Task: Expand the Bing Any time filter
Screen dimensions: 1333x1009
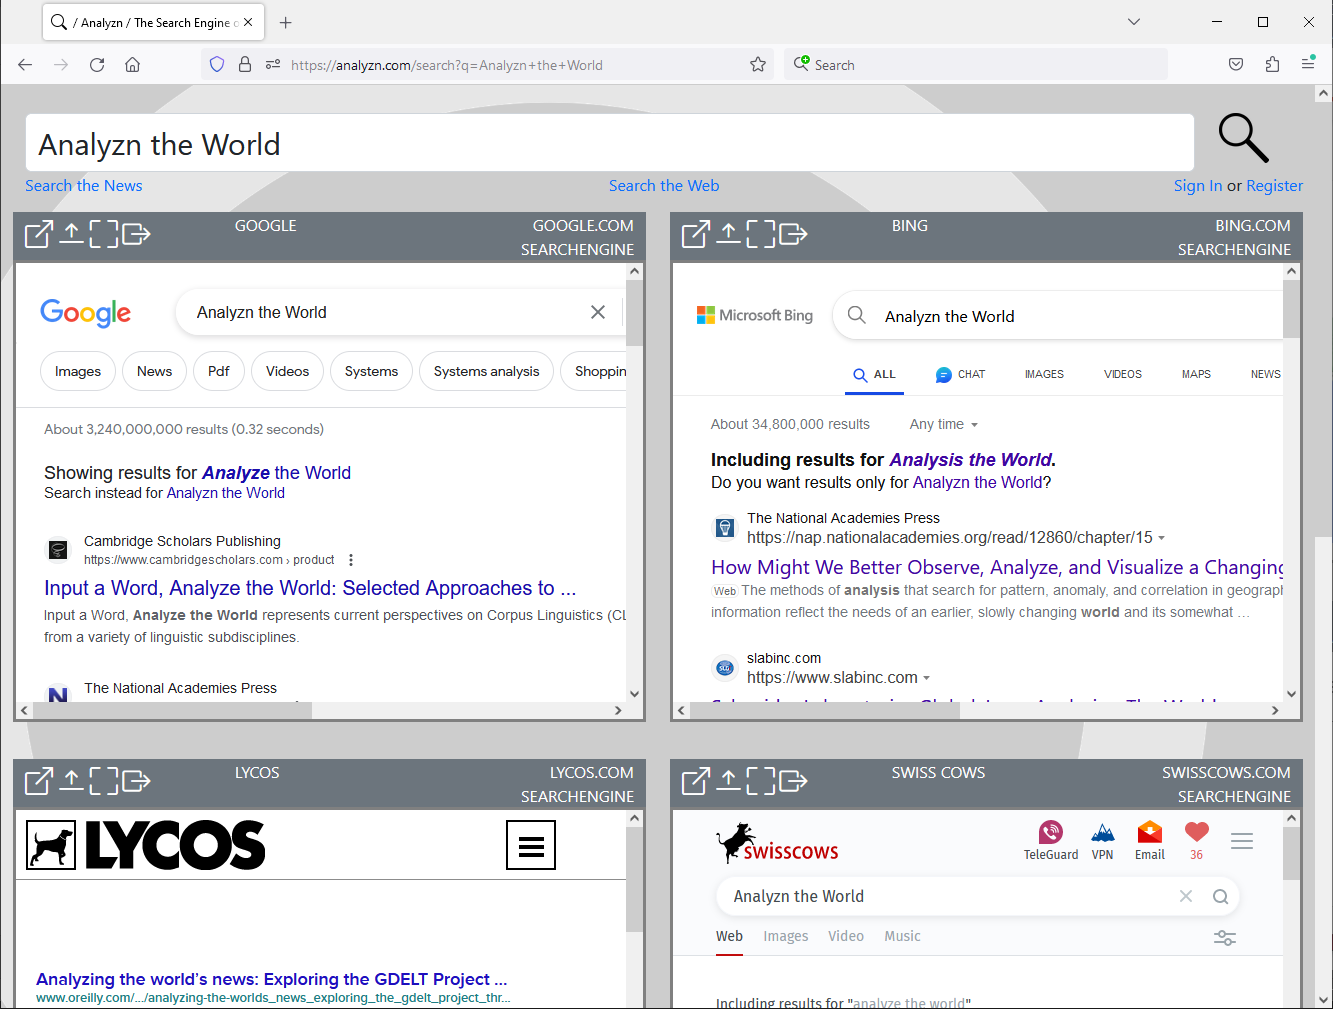Action: 944,424
